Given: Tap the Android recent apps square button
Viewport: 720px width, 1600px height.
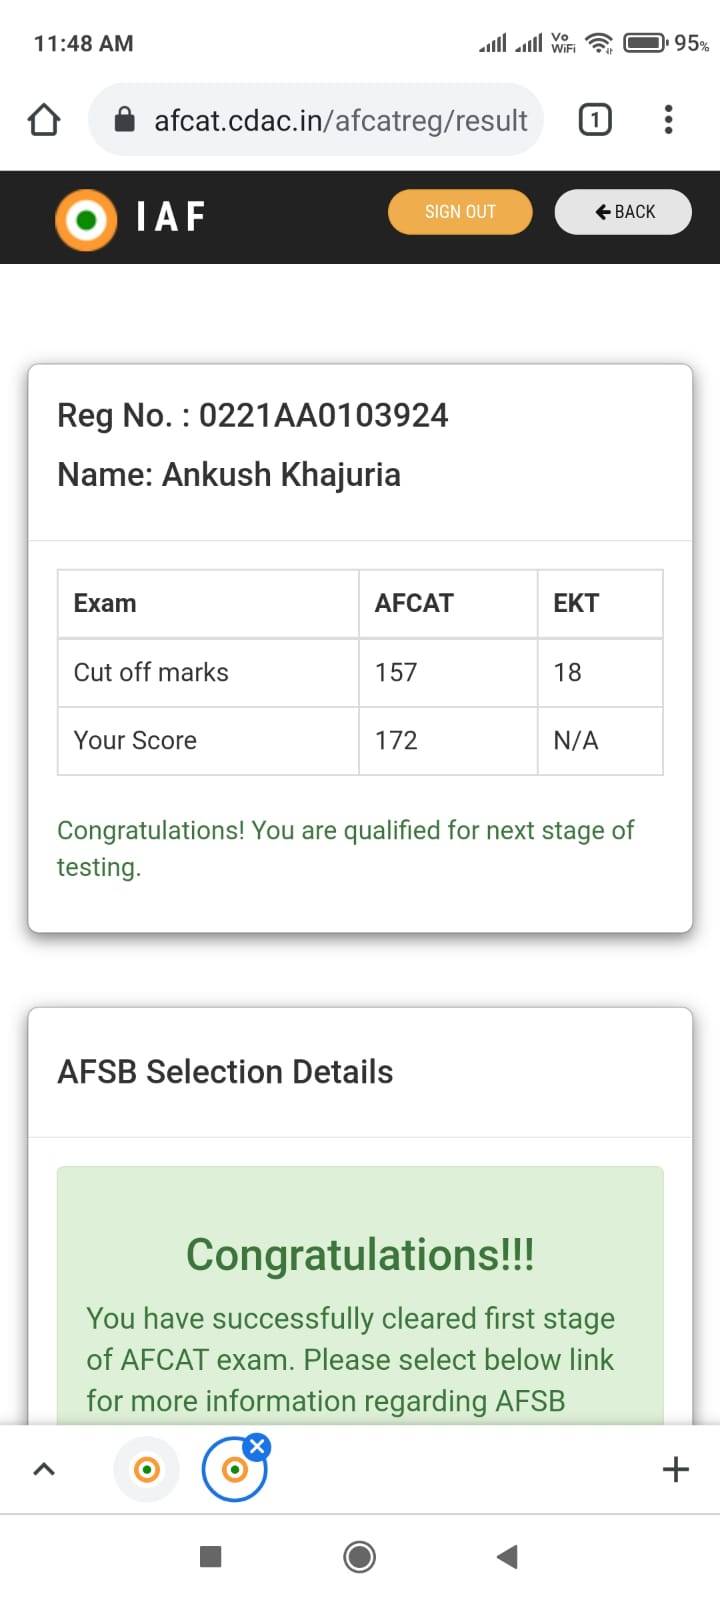Looking at the screenshot, I should point(210,1556).
